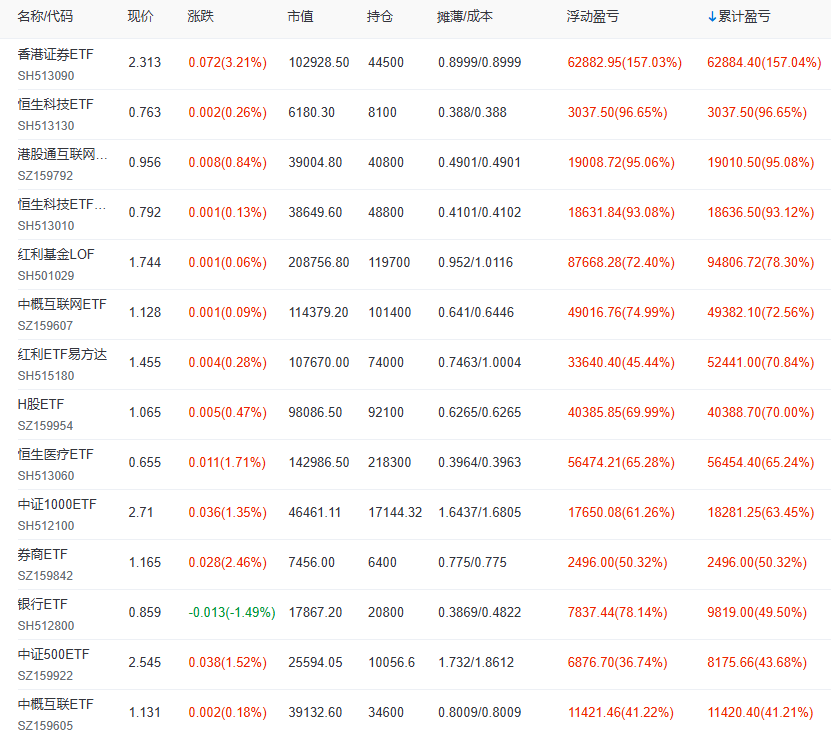
Task: Click price 1.065 for H股ETF
Action: pyautogui.click(x=145, y=412)
